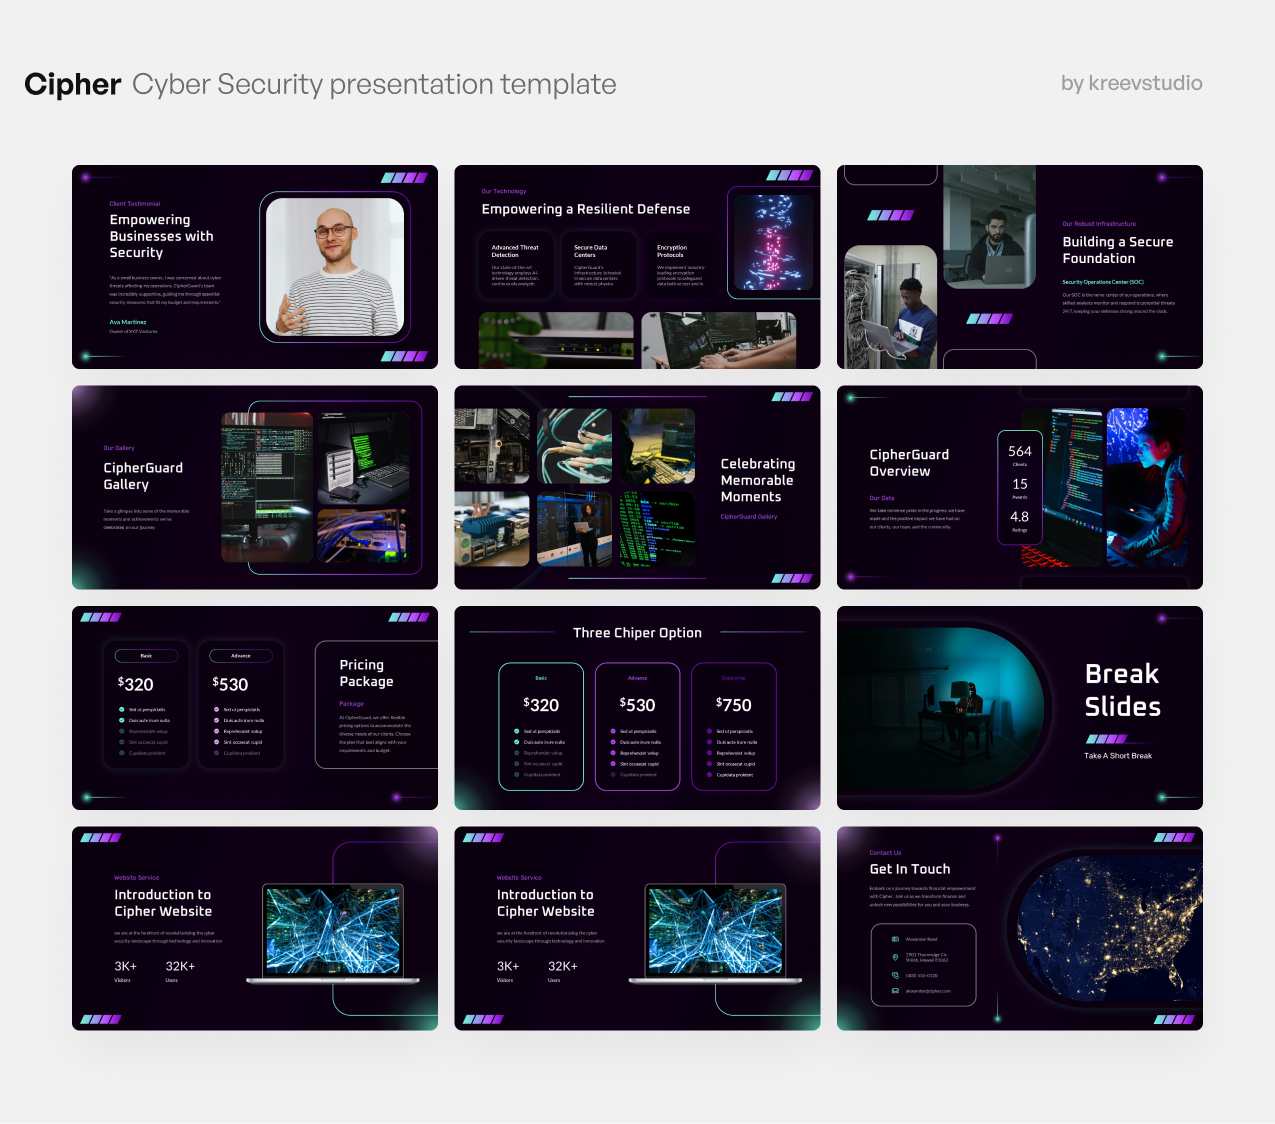Image resolution: width=1275 pixels, height=1124 pixels.
Task: Switch to the Advance pill on the pricing slide
Action: point(241,656)
